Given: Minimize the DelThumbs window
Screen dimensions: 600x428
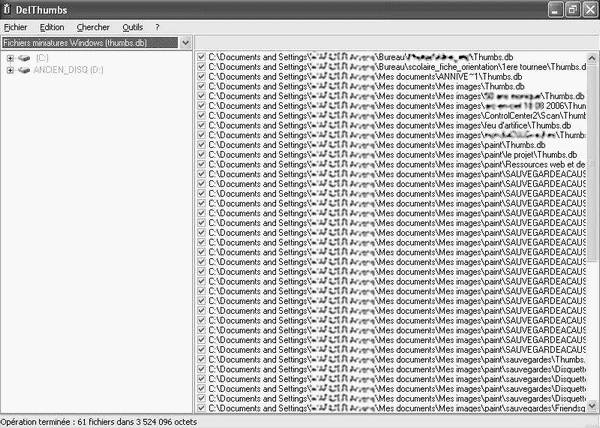Looking at the screenshot, I should [x=556, y=10].
